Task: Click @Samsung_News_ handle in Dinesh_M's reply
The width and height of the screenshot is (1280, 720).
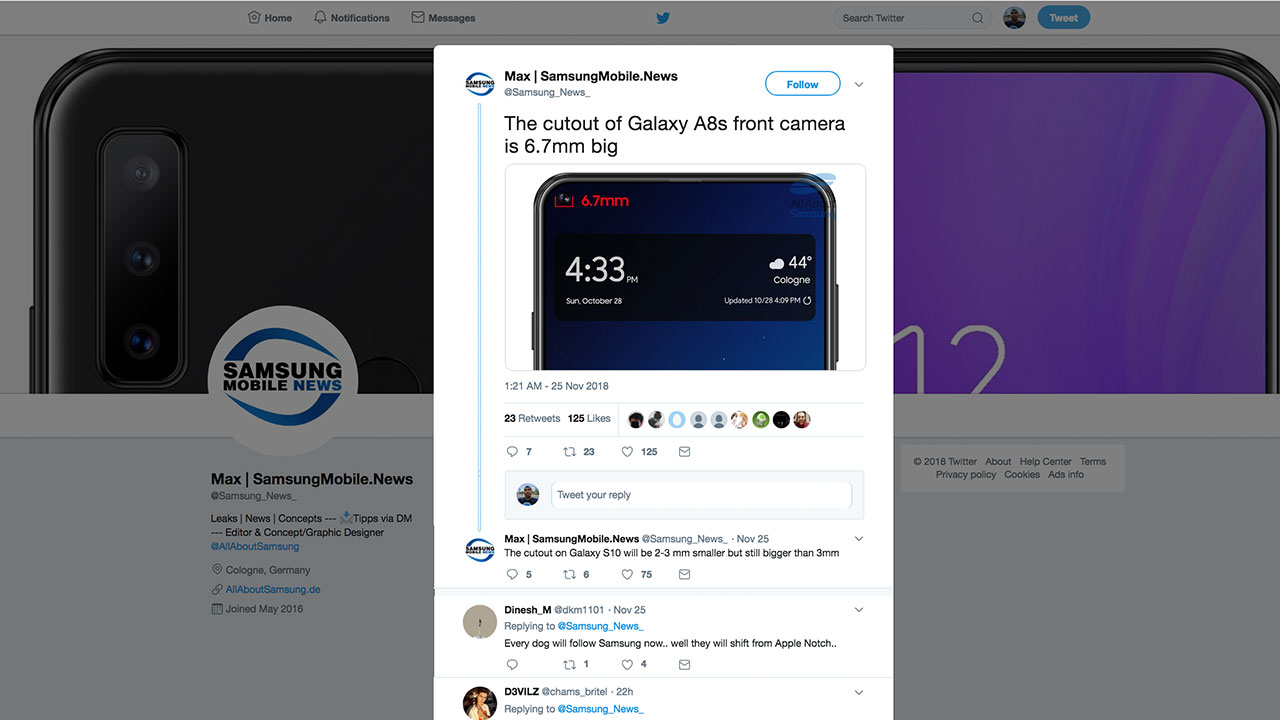Action: tap(600, 627)
